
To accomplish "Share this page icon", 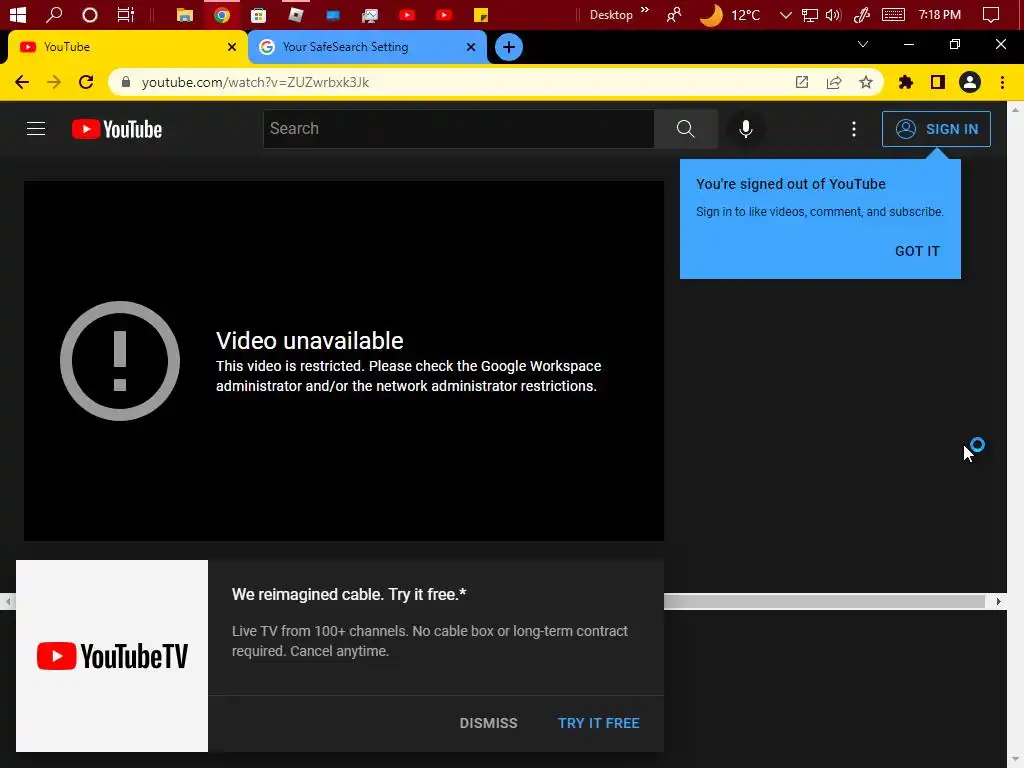I will pos(833,82).
